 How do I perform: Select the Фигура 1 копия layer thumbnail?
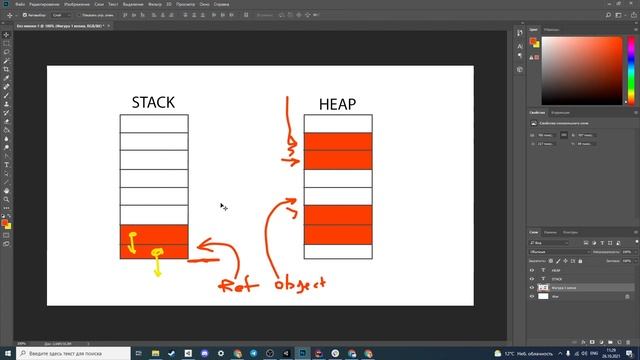[543, 288]
